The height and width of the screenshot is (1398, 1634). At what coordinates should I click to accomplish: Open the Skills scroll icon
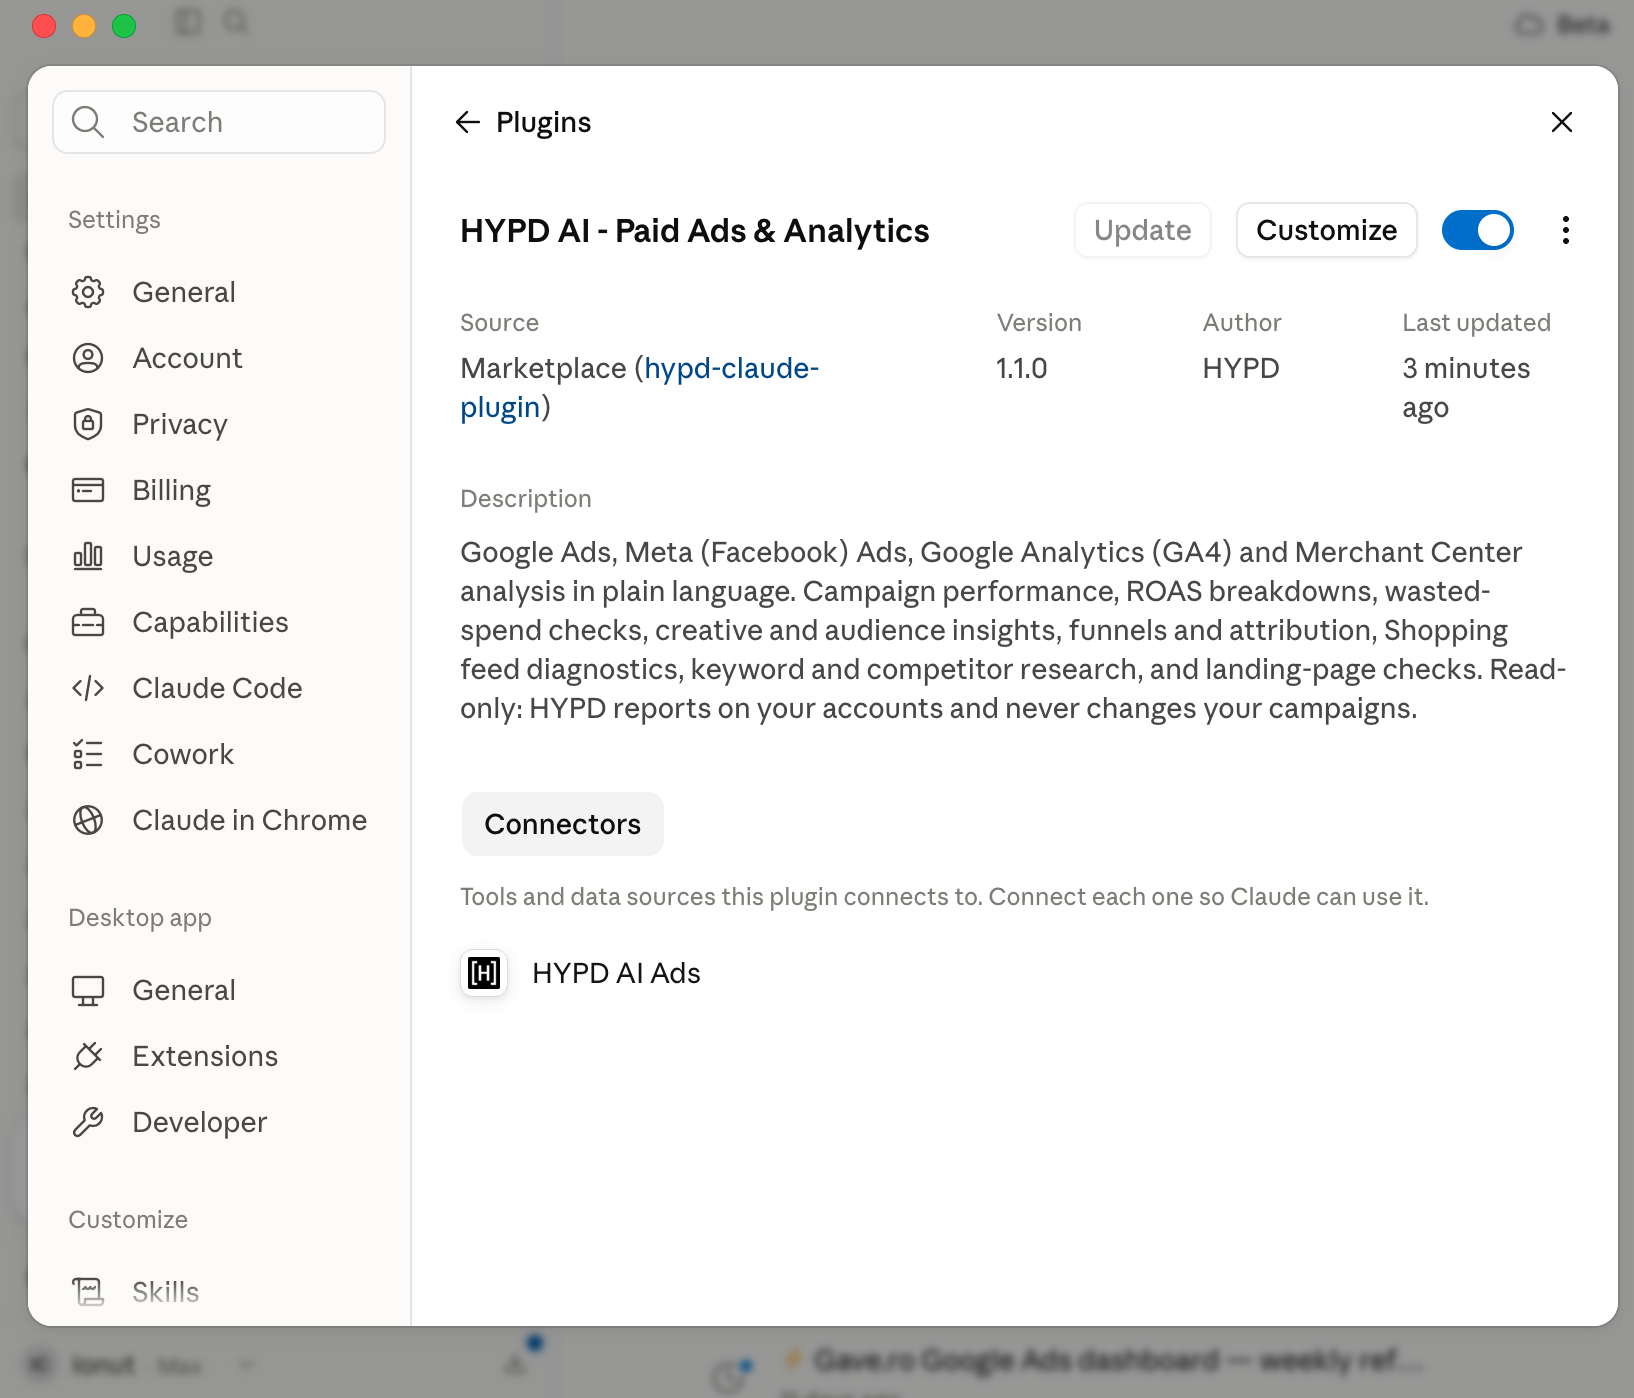88,1292
